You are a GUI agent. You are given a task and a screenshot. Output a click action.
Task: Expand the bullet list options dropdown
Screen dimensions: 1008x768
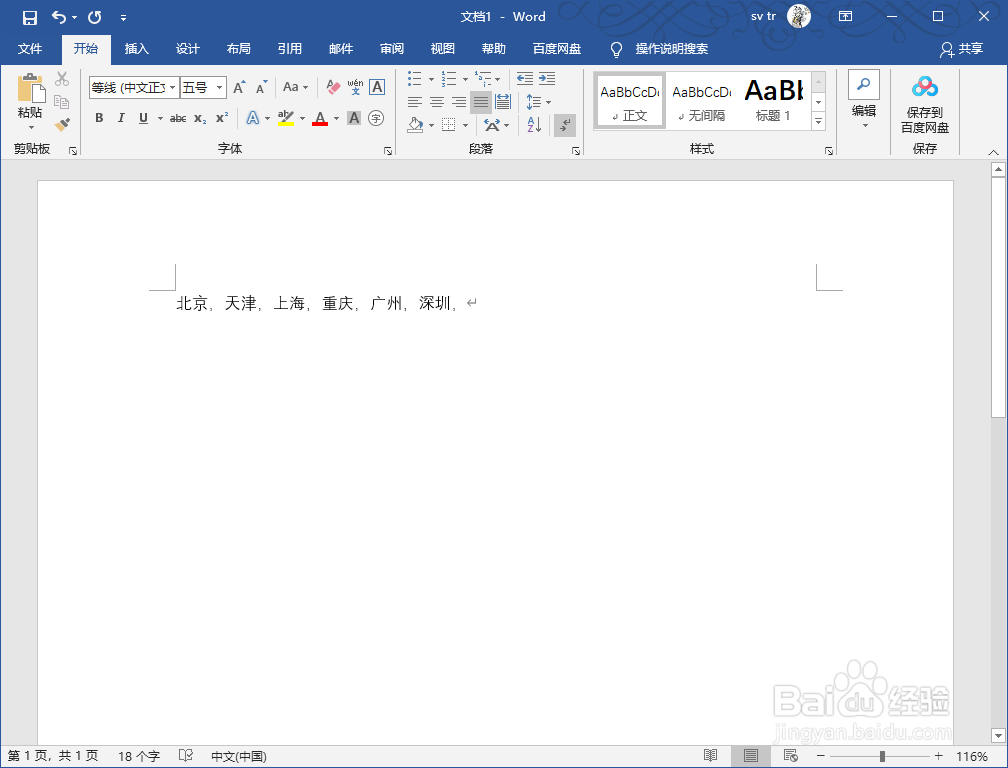[x=430, y=80]
